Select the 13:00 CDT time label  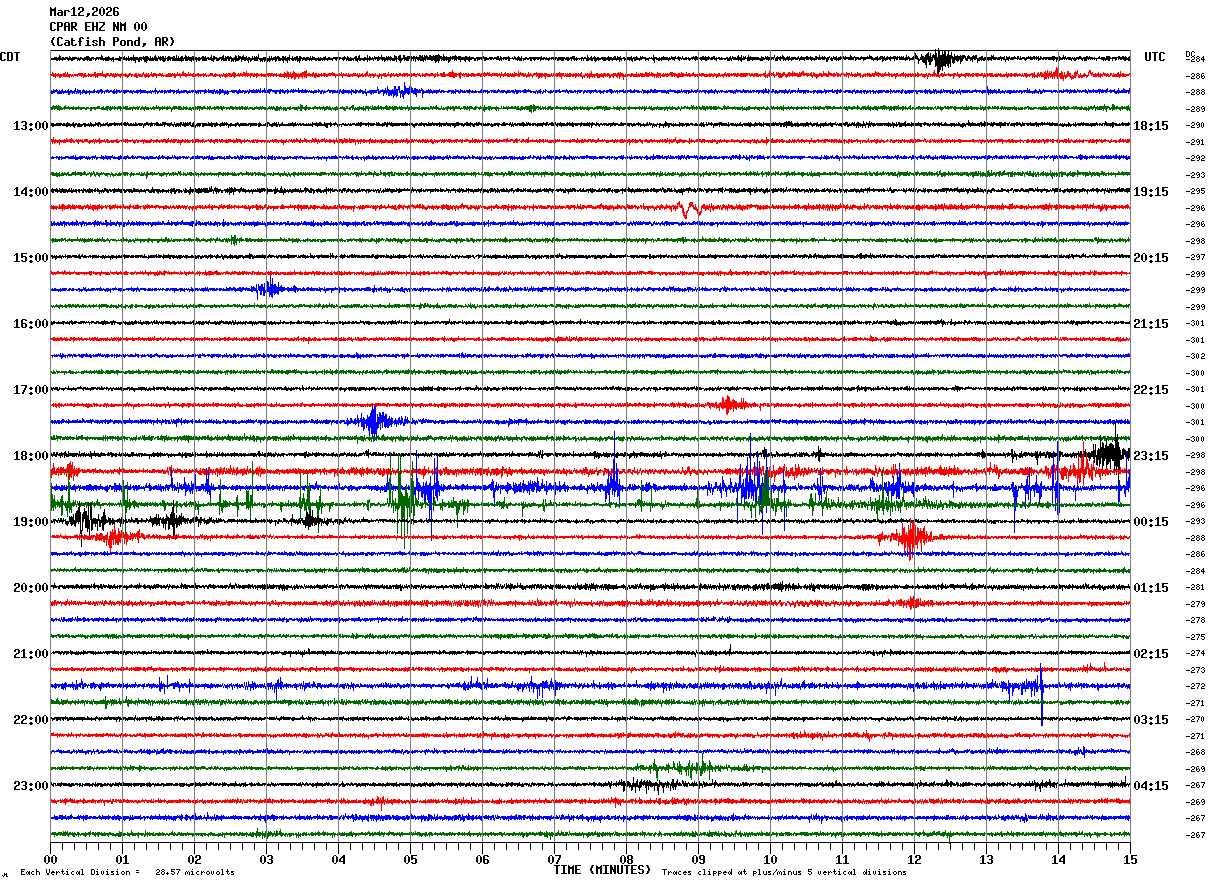point(31,125)
